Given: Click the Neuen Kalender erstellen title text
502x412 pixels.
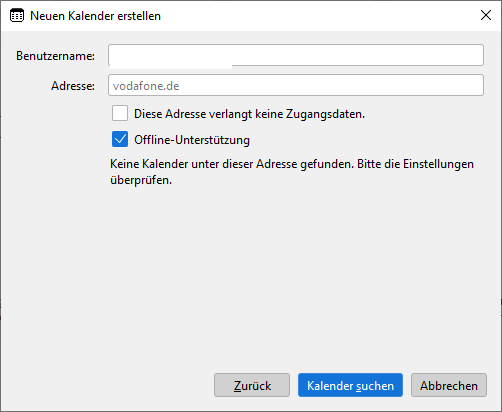Looking at the screenshot, I should coord(95,16).
